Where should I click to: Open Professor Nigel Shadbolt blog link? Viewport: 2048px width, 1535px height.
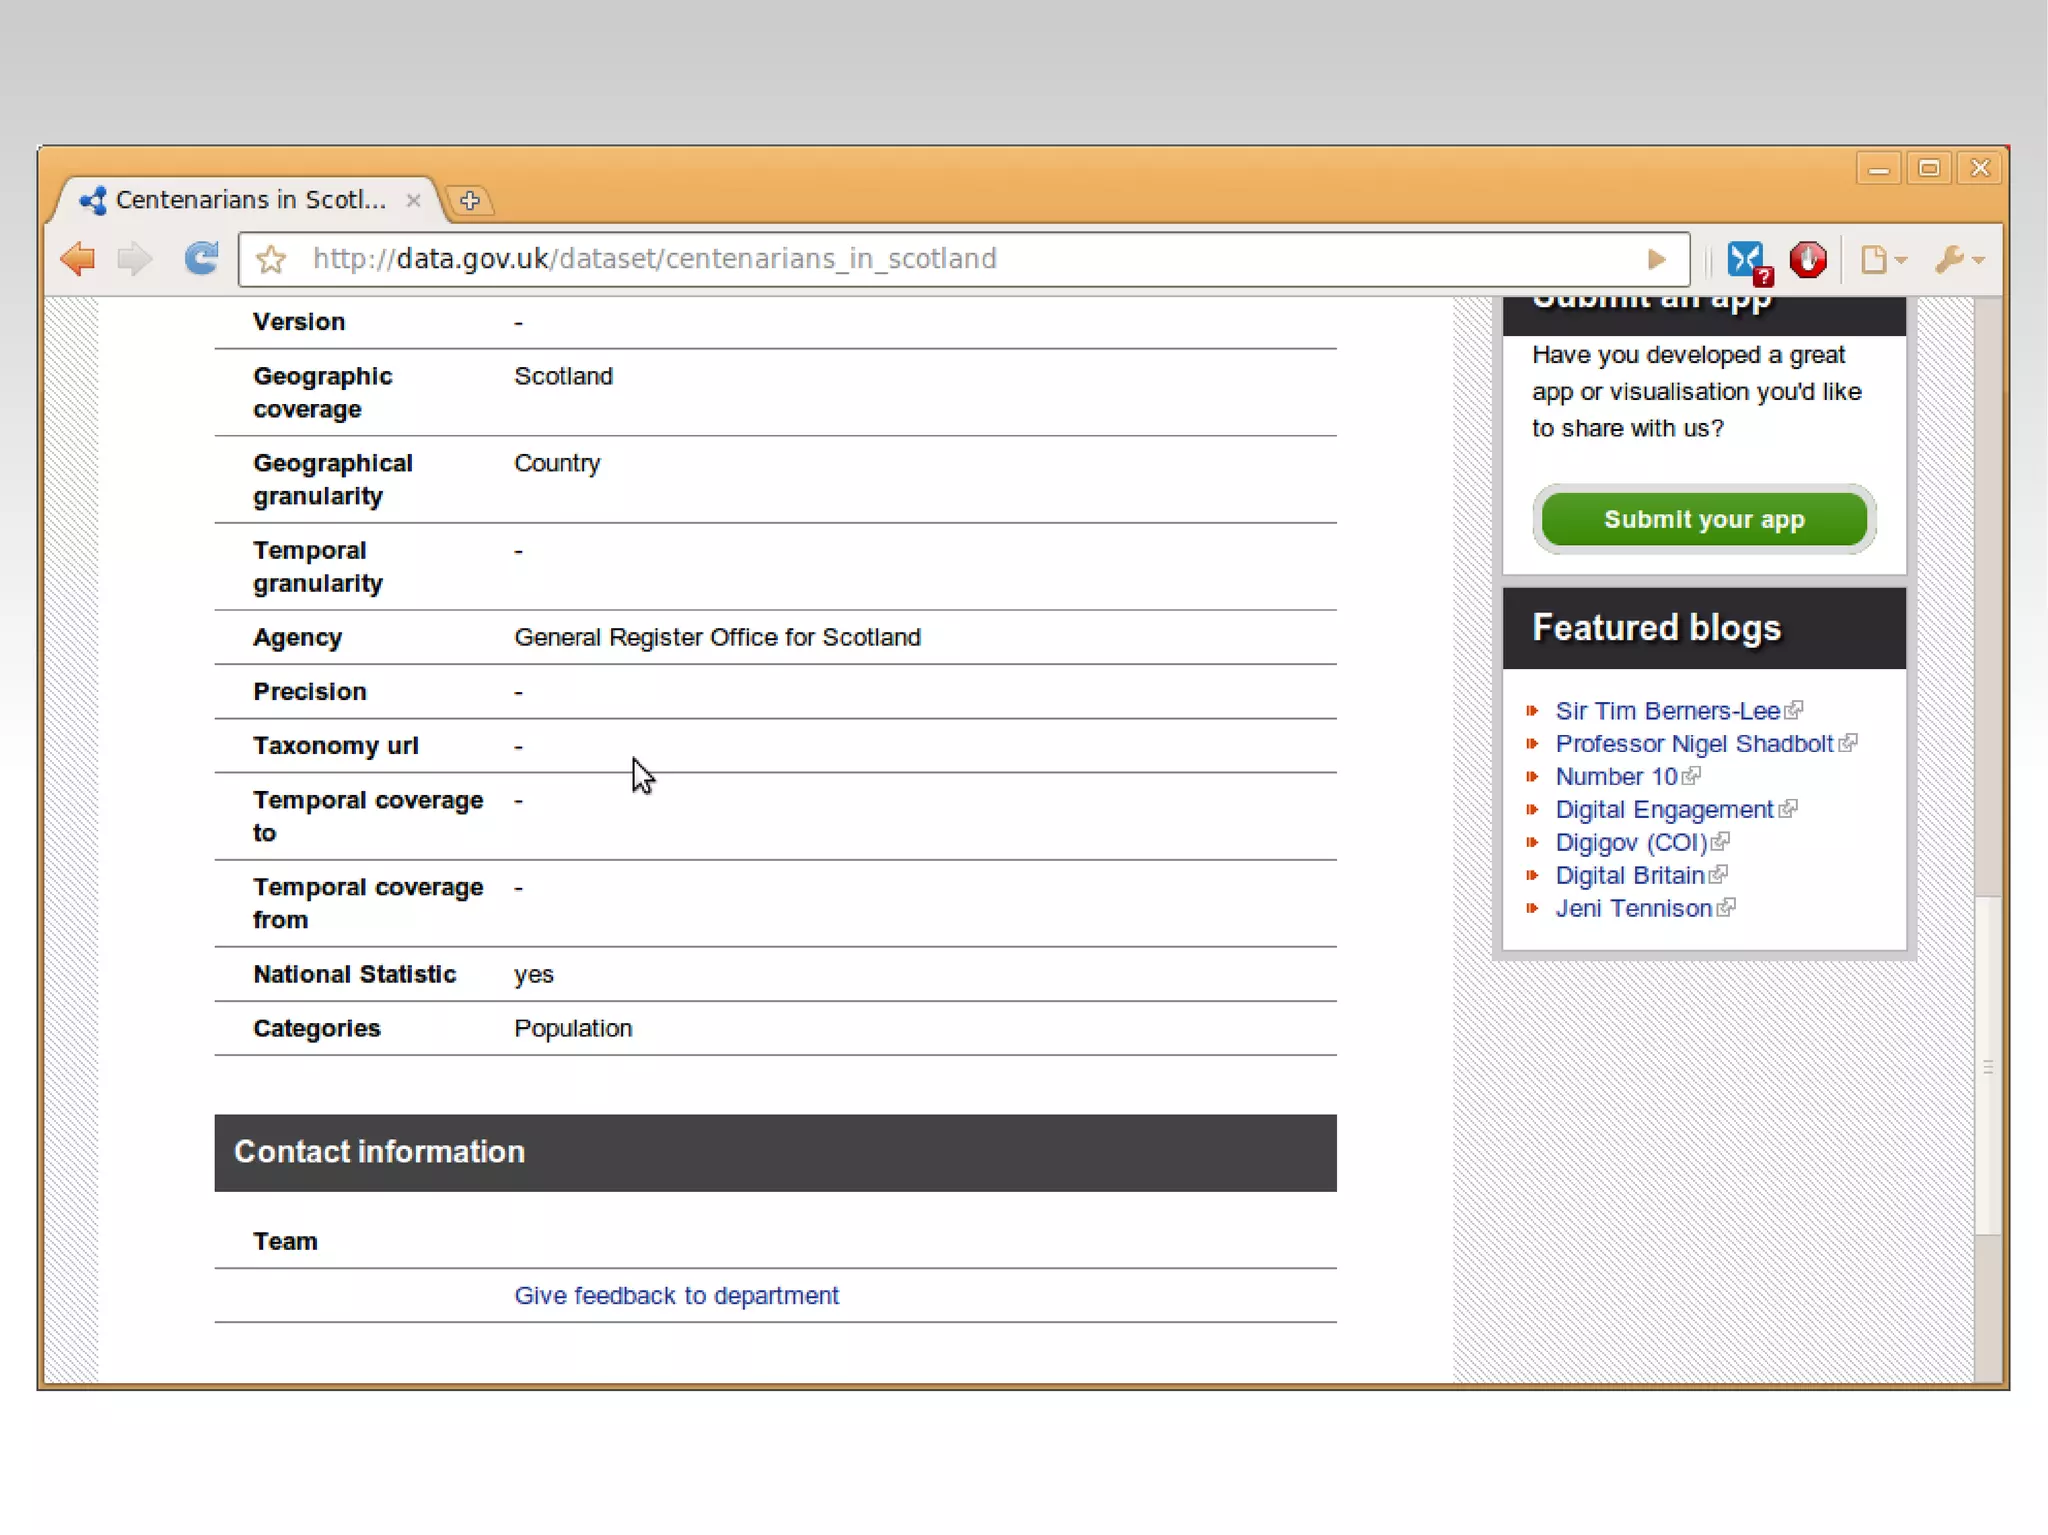tap(1694, 744)
